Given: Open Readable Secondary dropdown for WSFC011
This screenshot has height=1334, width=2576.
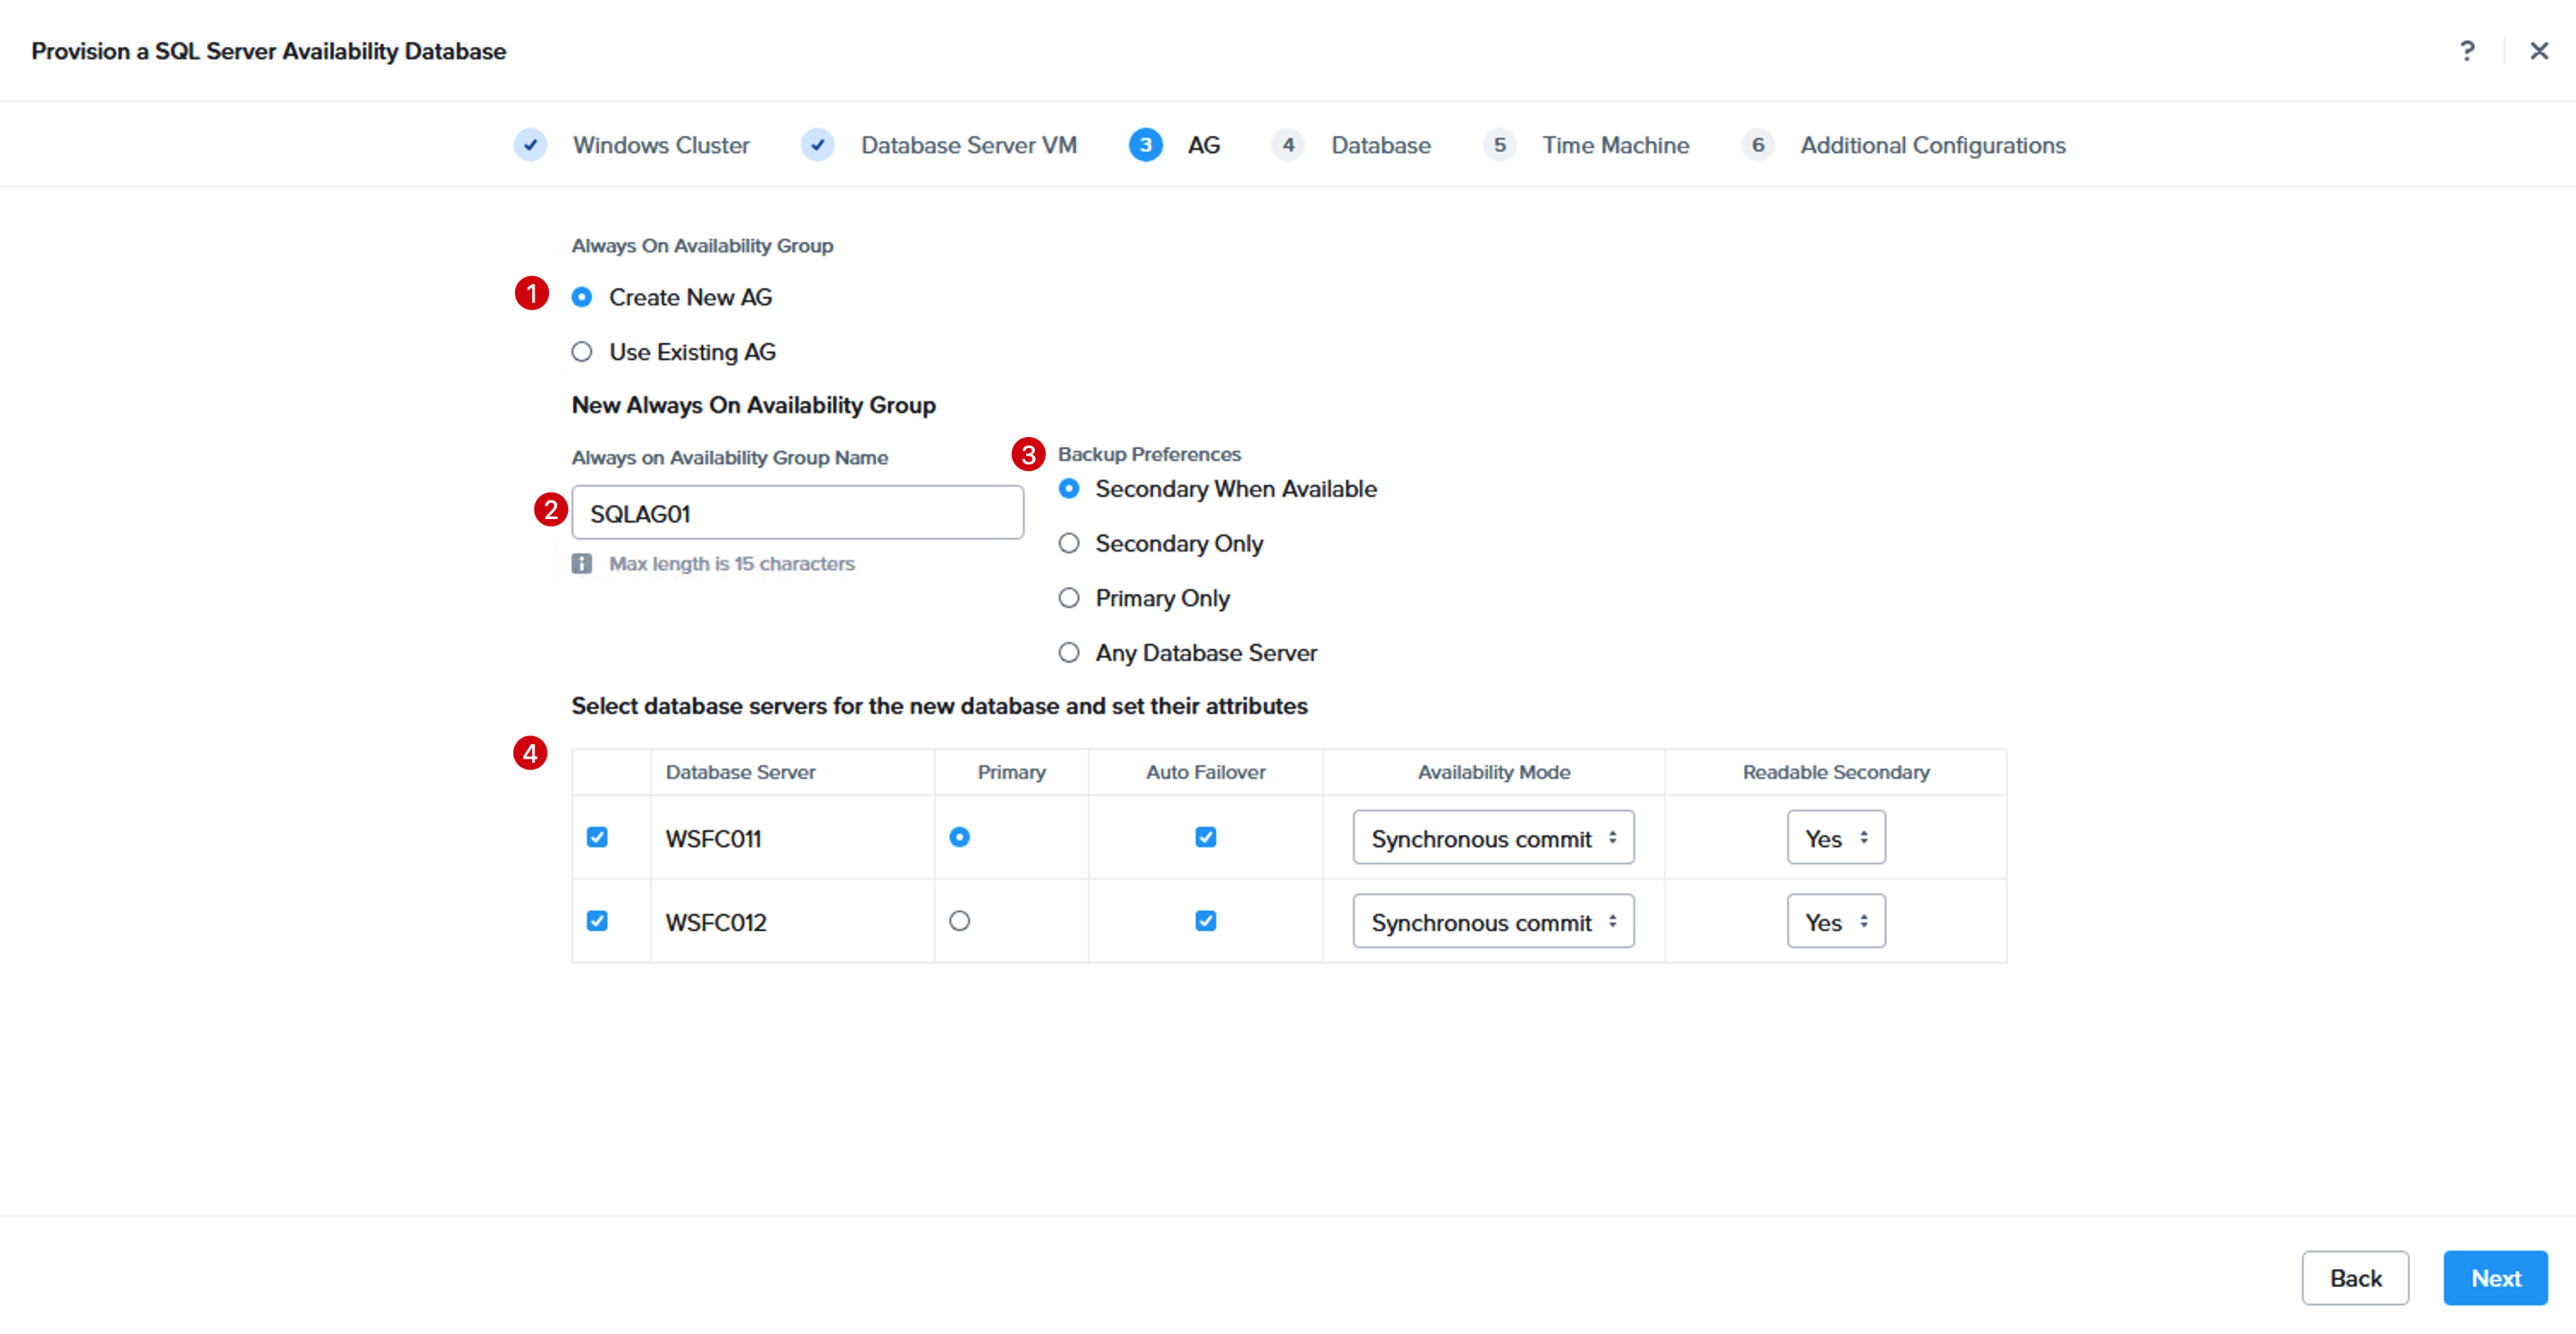Looking at the screenshot, I should tap(1836, 837).
